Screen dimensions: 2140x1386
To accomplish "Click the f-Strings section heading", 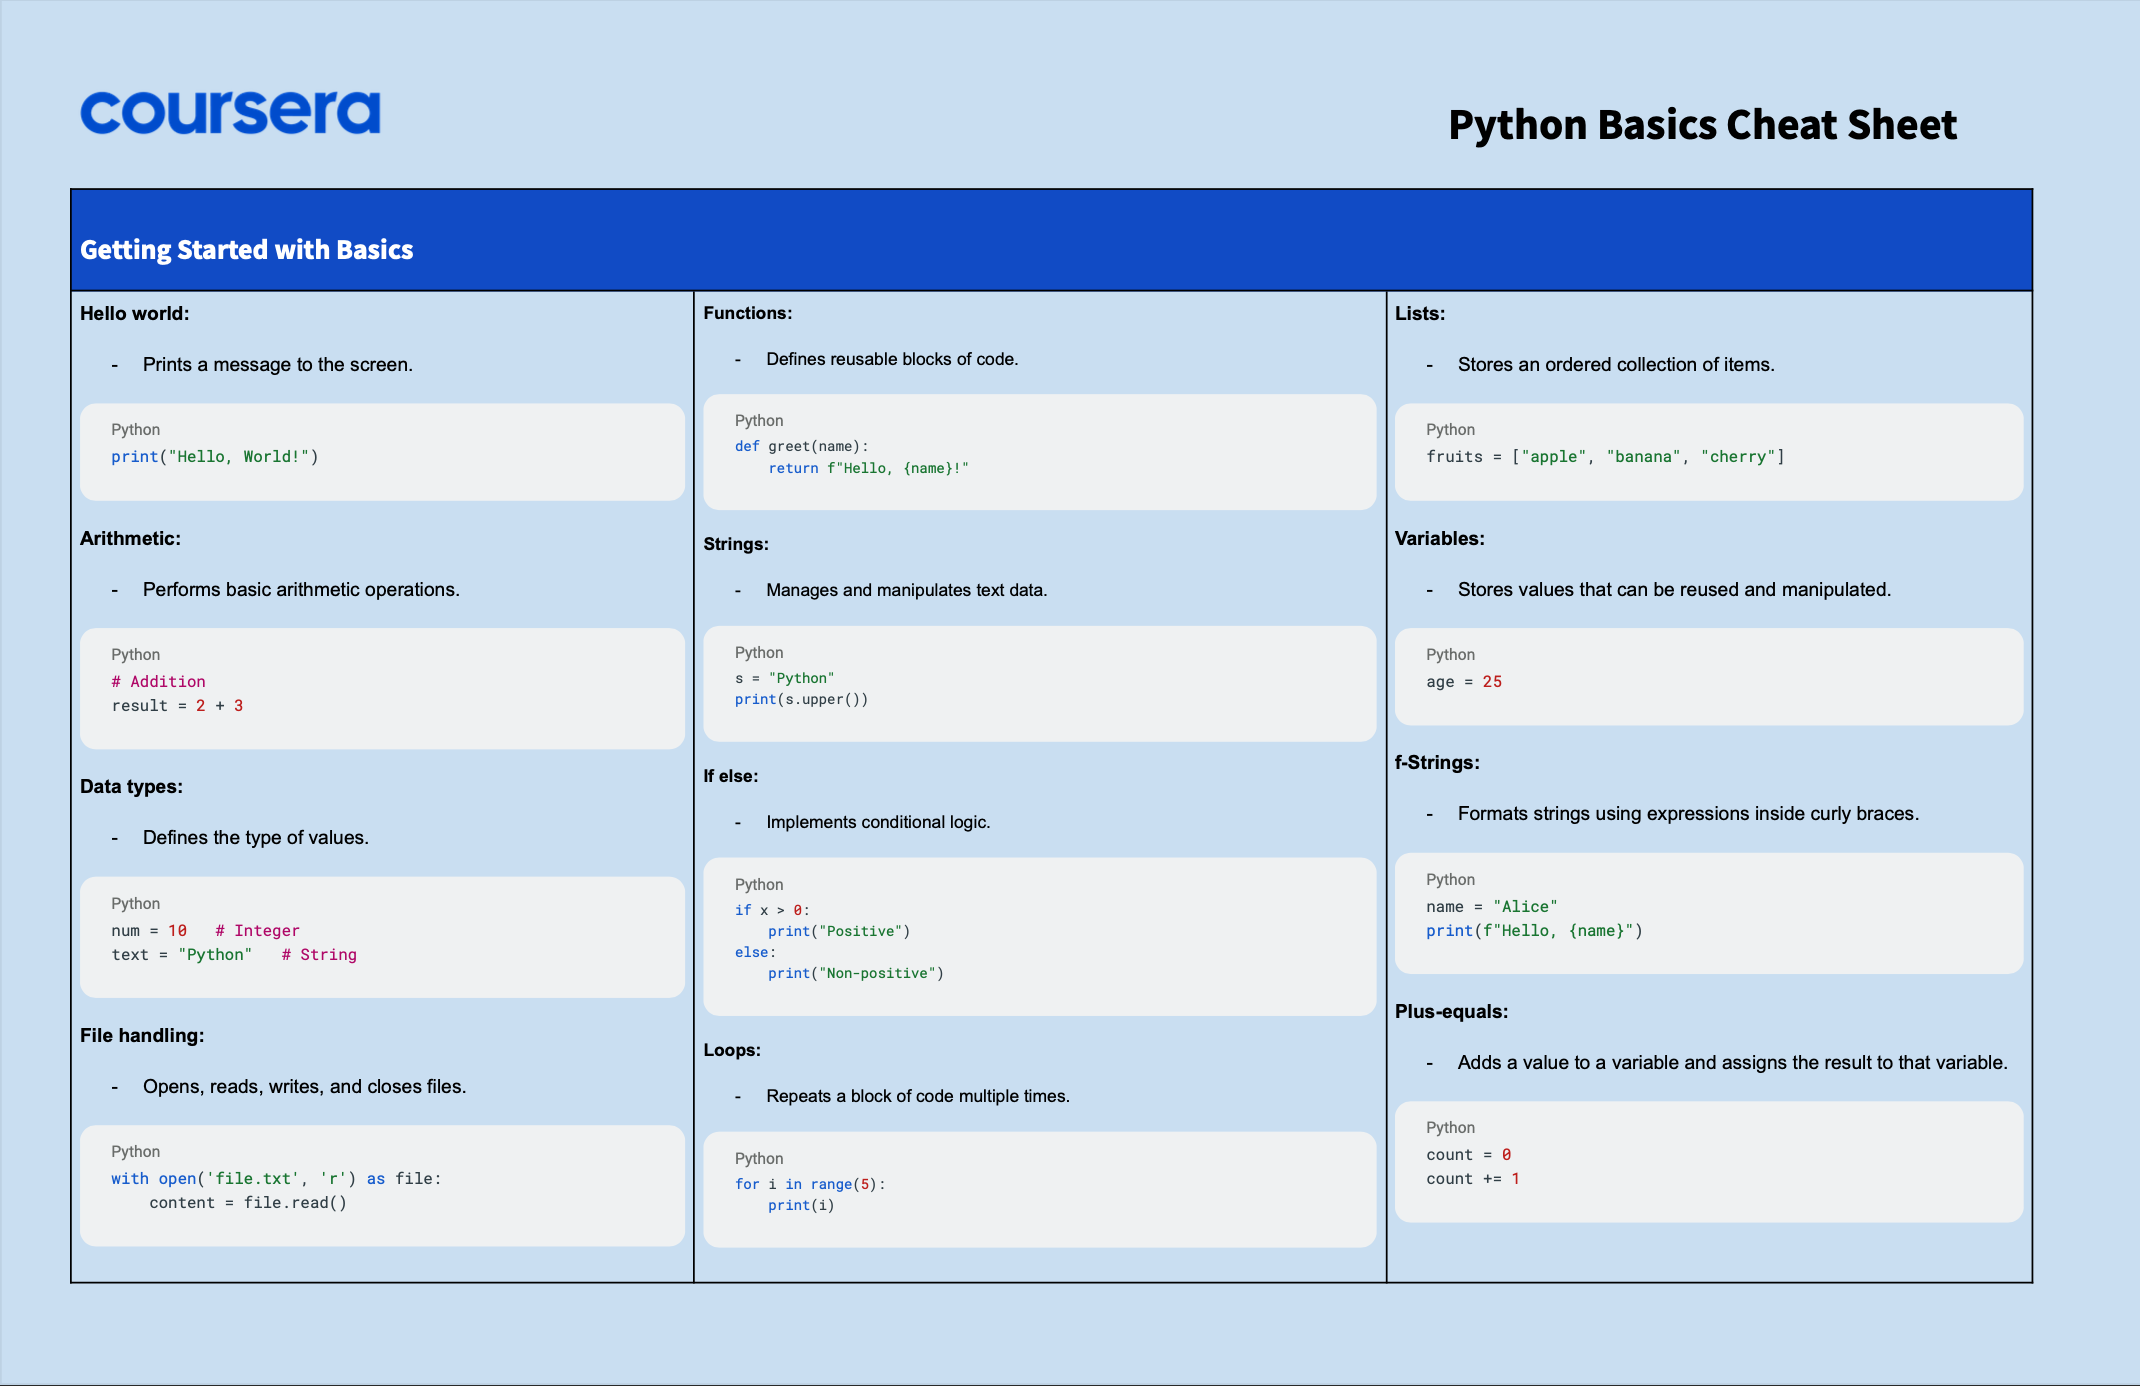I will (x=1437, y=762).
